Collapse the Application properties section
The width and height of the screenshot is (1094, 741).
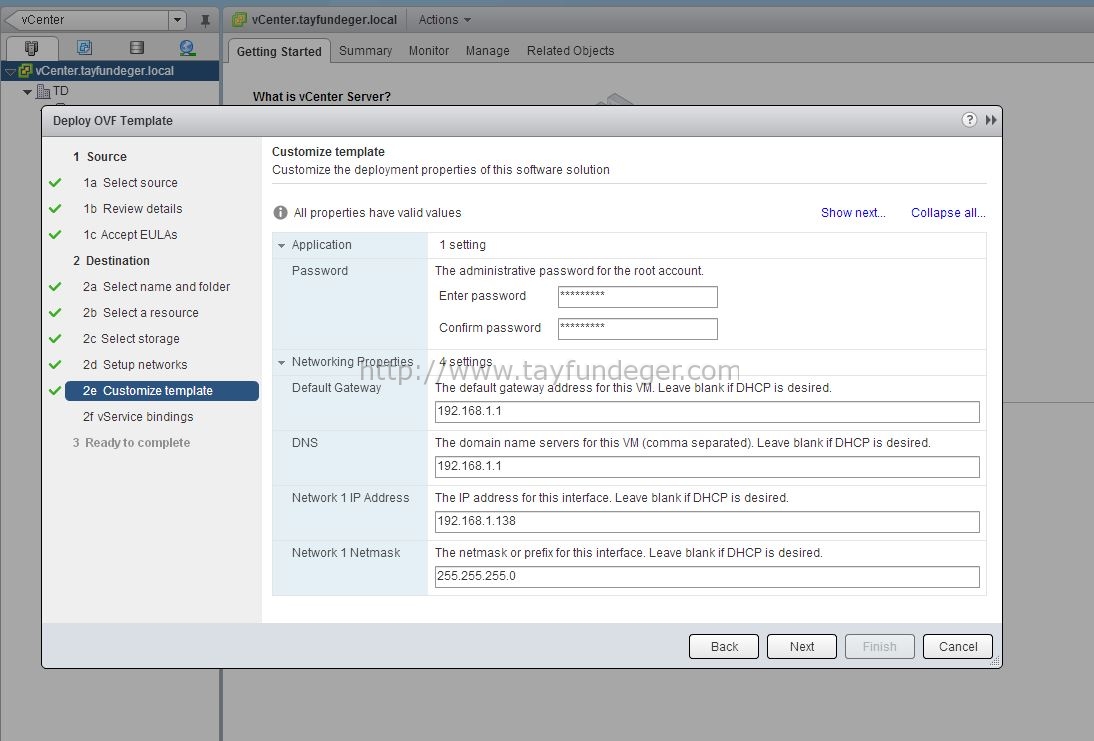(281, 246)
